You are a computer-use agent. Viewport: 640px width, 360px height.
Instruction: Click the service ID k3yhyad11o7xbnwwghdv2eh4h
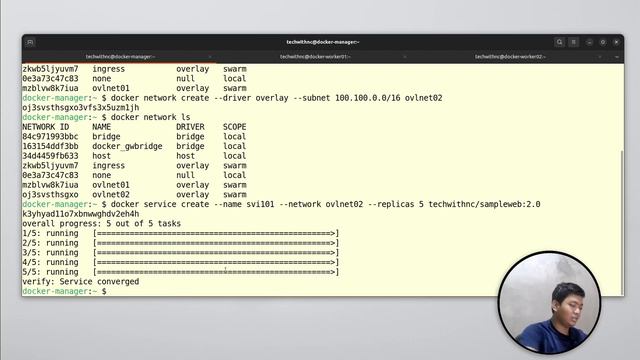[x=81, y=214]
